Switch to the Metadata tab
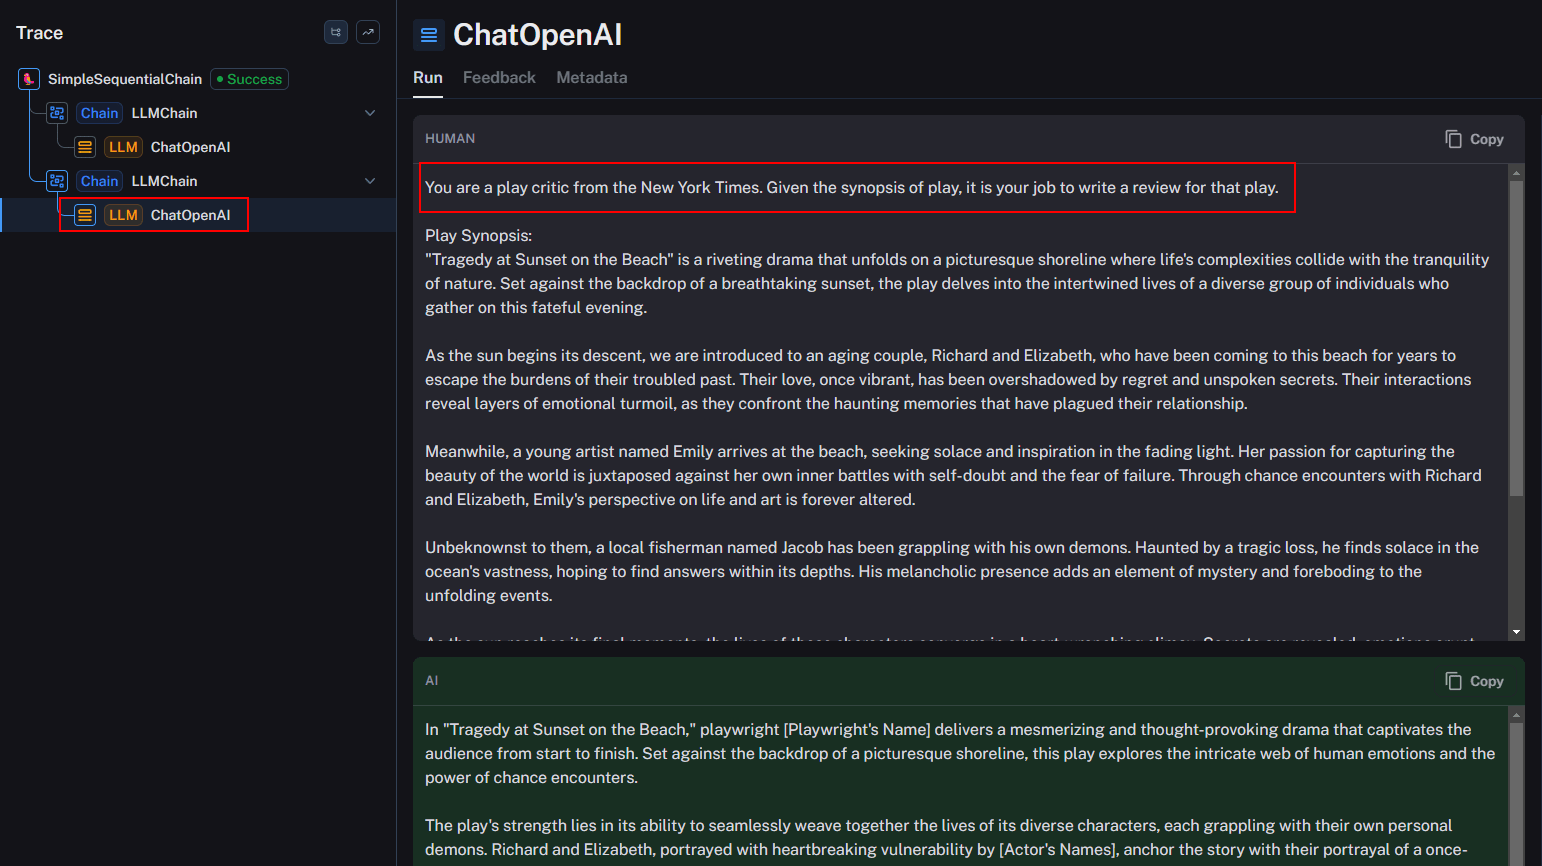 (592, 78)
